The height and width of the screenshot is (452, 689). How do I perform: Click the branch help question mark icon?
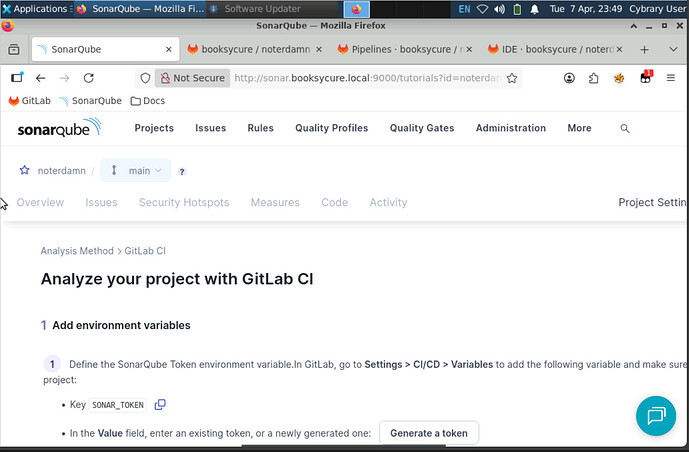pyautogui.click(x=182, y=171)
